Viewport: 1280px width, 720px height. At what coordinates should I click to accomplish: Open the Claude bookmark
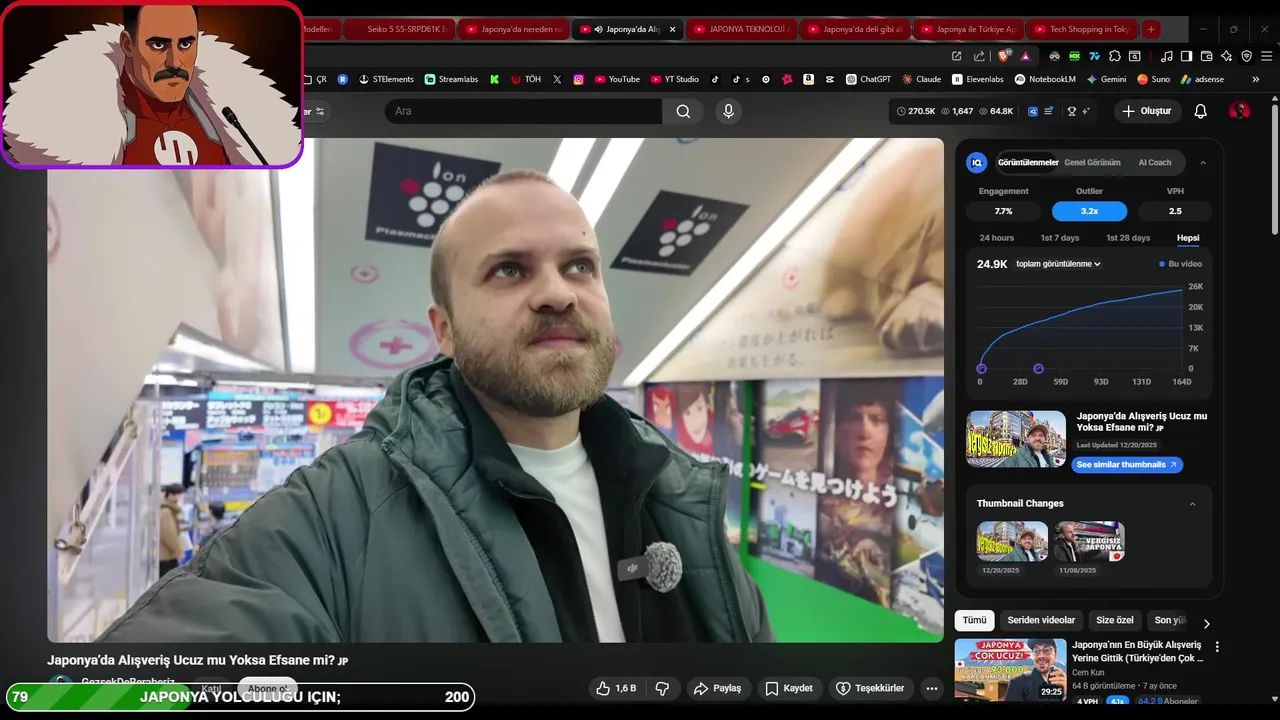tap(922, 79)
